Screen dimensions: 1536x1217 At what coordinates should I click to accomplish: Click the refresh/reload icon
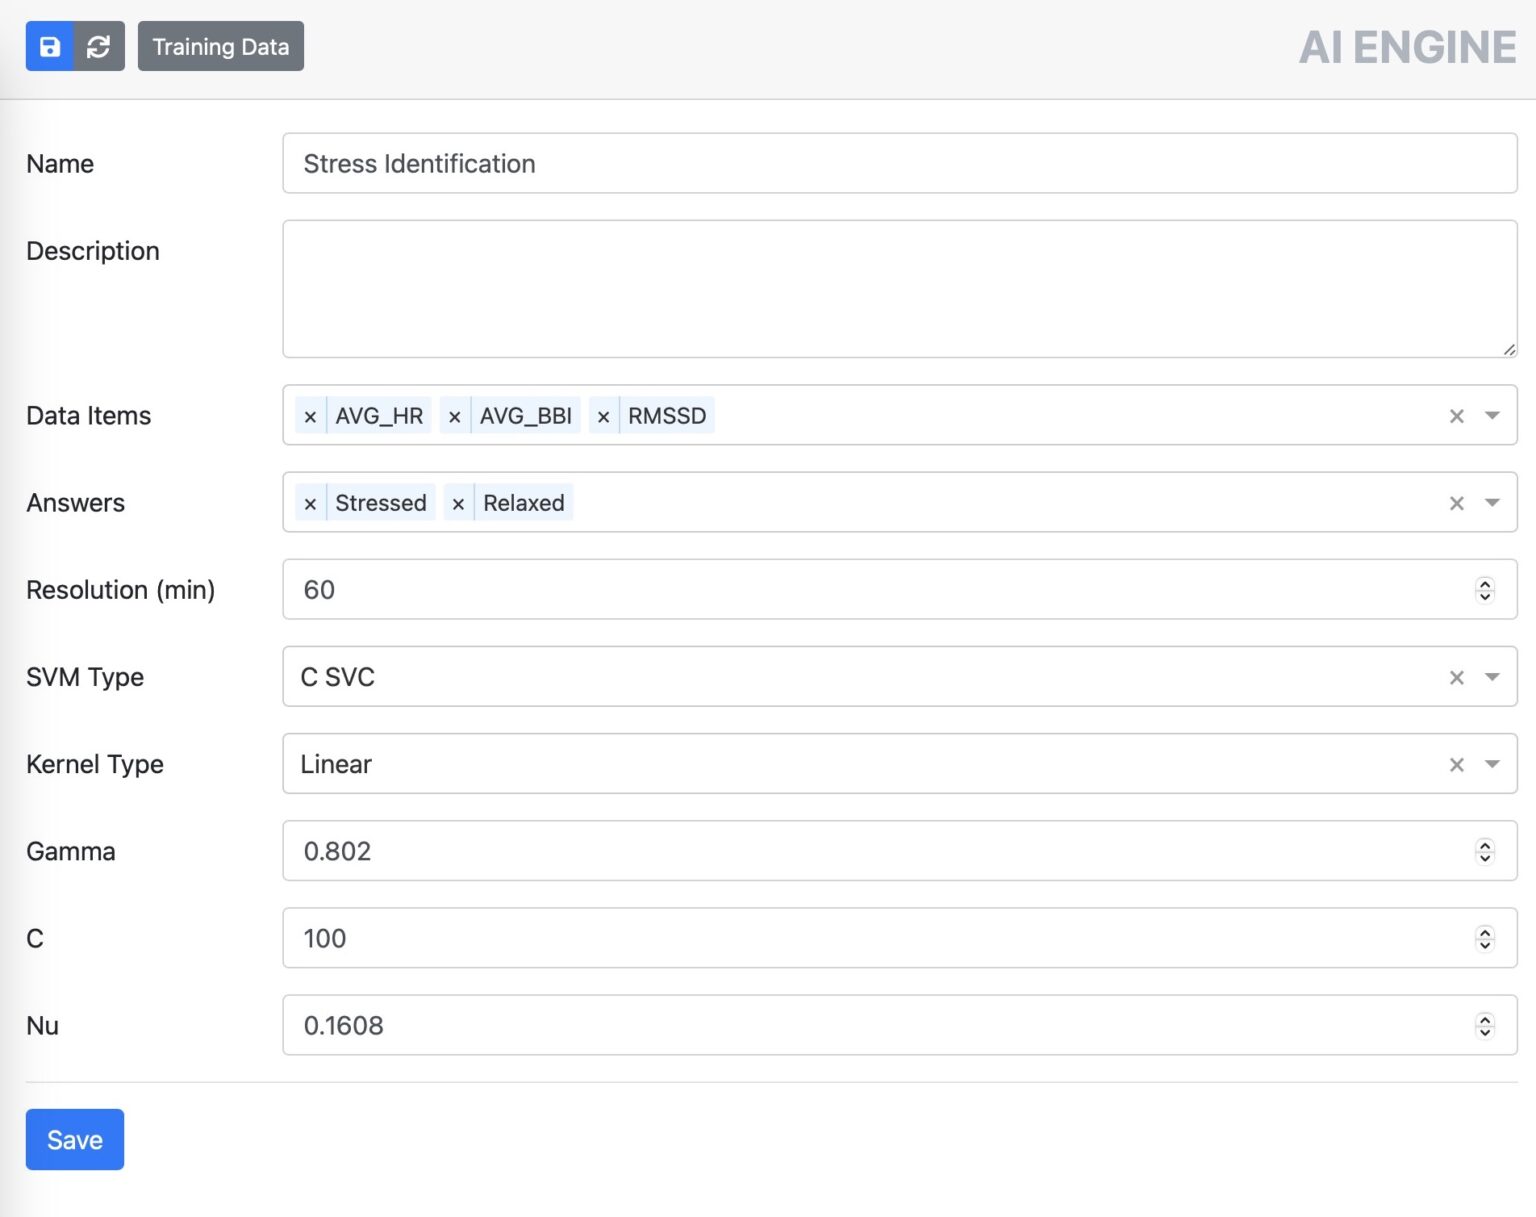click(x=98, y=46)
